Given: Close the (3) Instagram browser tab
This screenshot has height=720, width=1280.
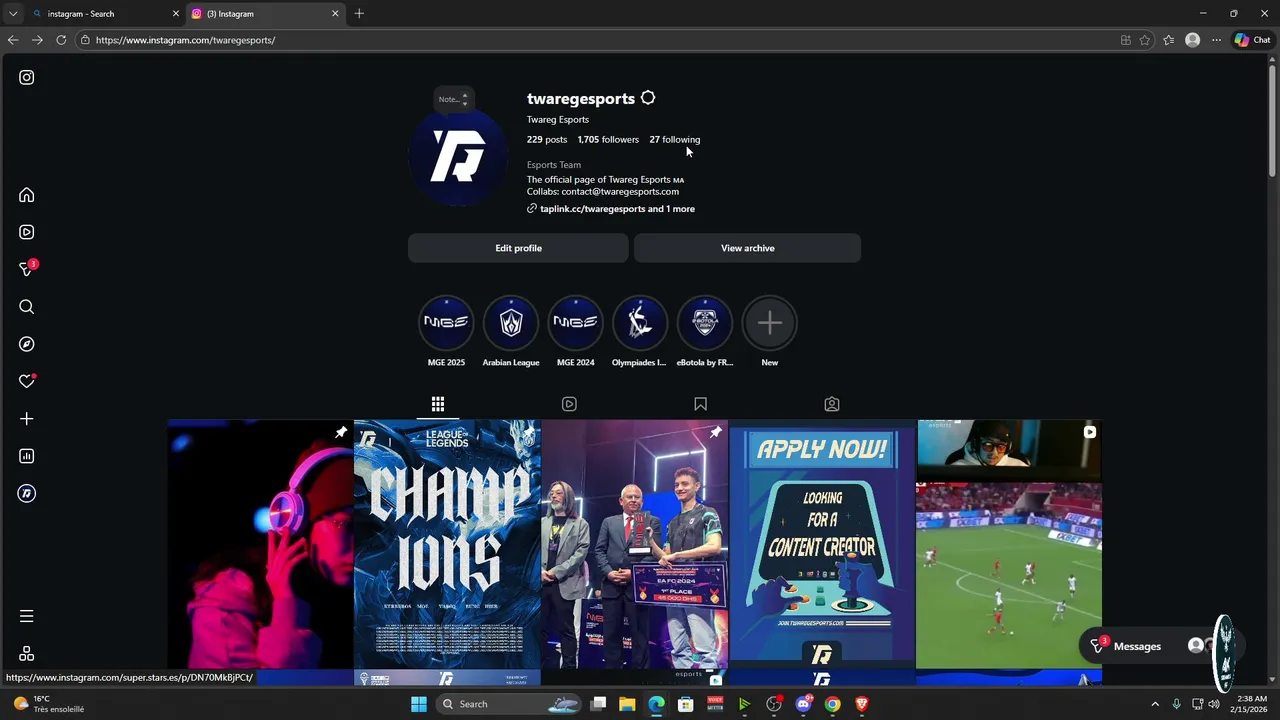Looking at the screenshot, I should click(x=335, y=14).
